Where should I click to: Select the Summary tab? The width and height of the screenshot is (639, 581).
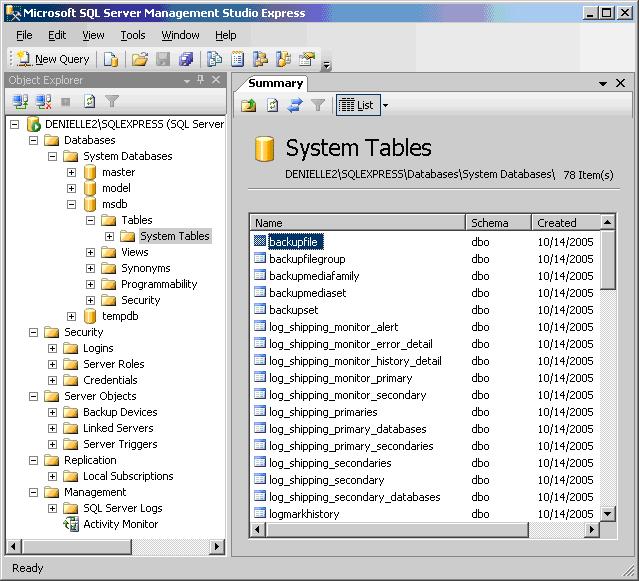tap(275, 84)
